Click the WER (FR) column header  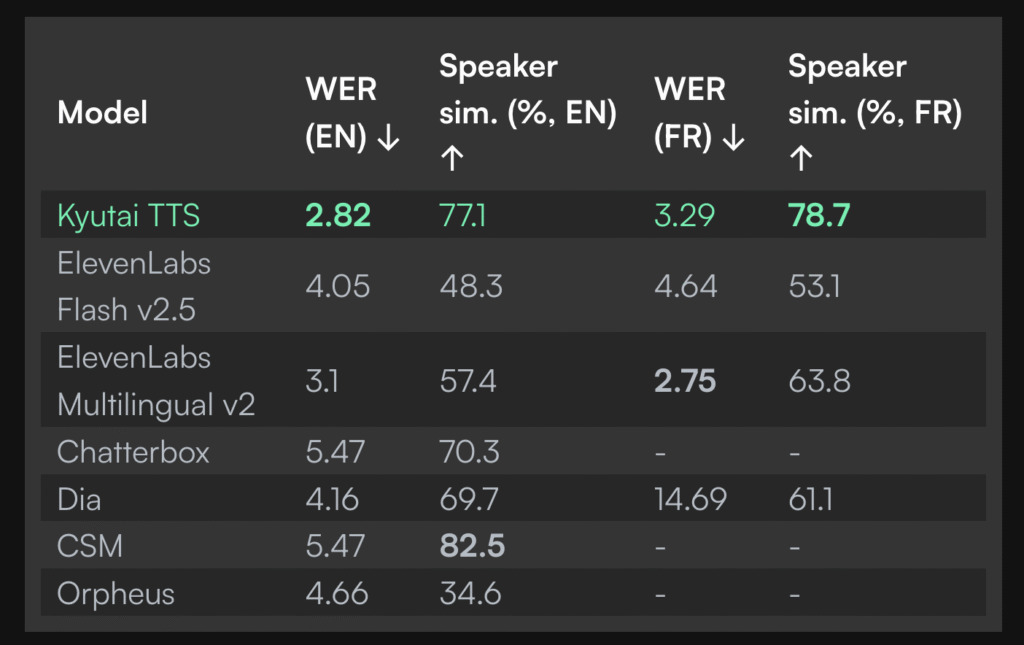pos(700,113)
